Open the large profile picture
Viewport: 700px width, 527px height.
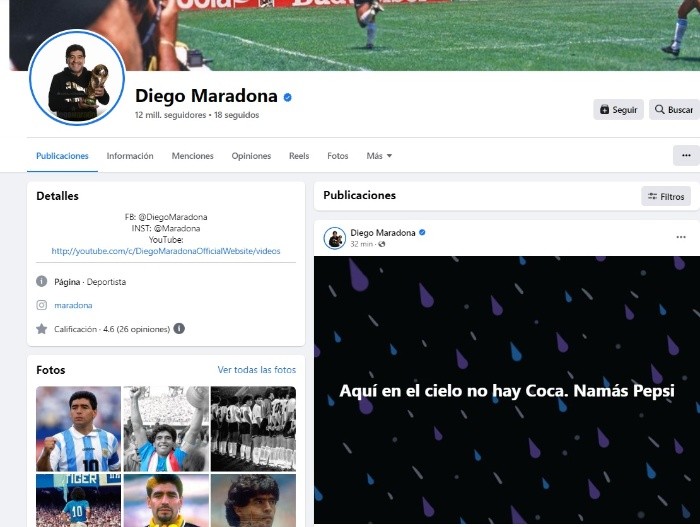[x=77, y=78]
